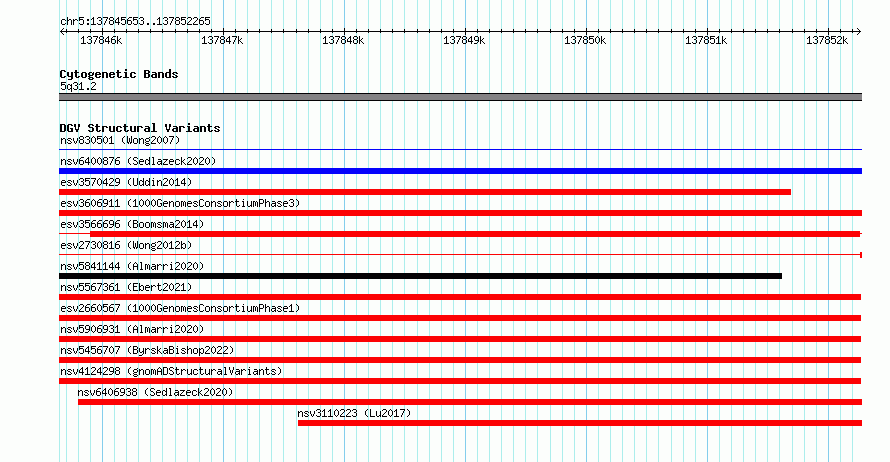This screenshot has height=462, width=890.
Task: Click the right arrow of the ruler
Action: pos(859,32)
